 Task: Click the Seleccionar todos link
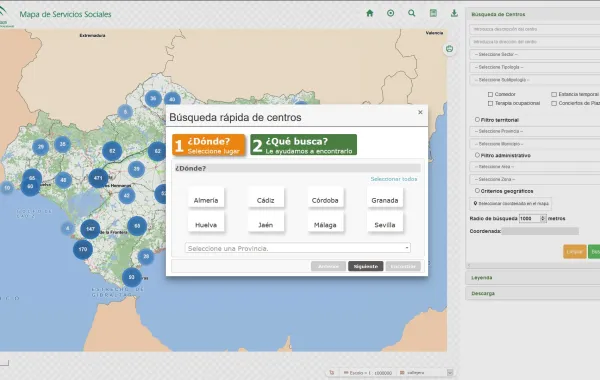click(394, 179)
